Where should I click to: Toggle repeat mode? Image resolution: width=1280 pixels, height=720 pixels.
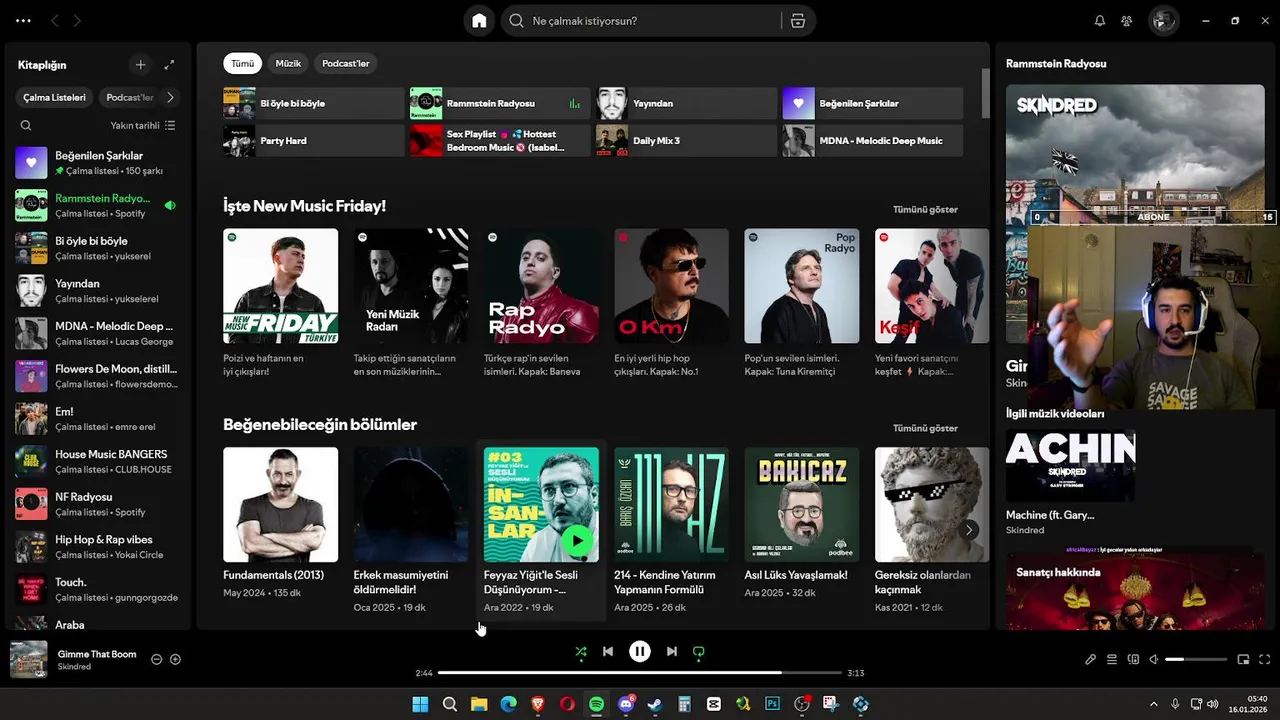[699, 652]
